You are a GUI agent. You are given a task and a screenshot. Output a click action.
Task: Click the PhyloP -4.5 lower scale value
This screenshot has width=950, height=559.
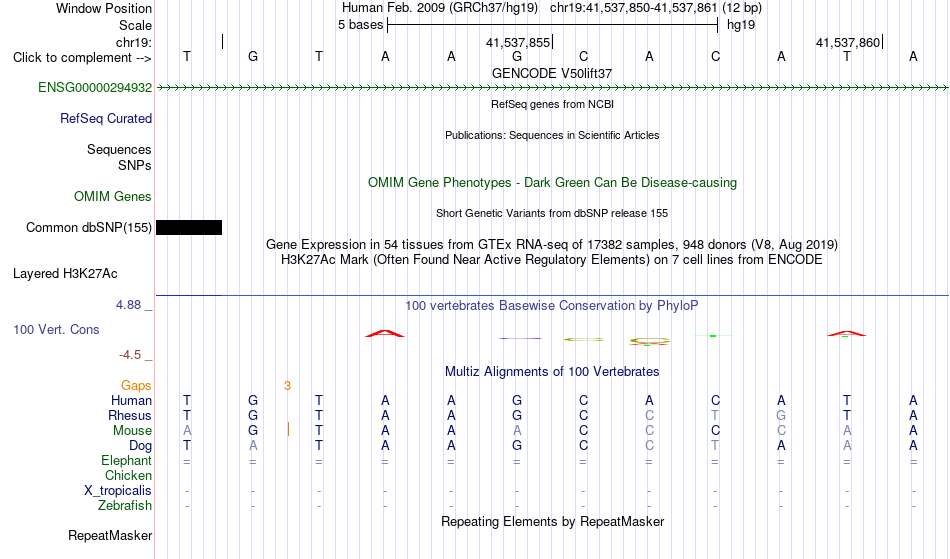coord(130,355)
